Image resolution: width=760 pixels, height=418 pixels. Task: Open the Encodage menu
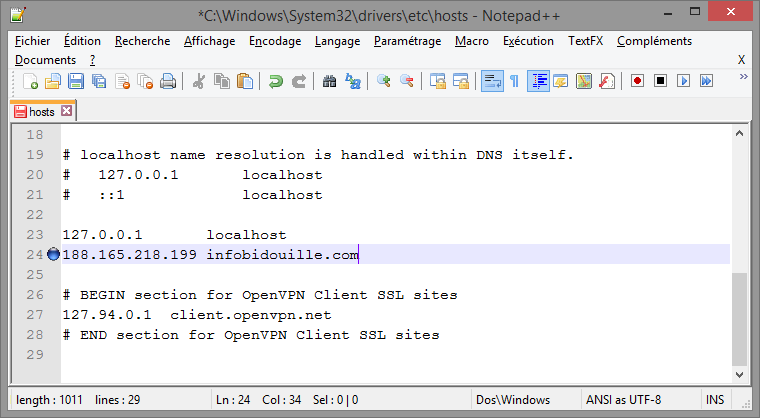click(275, 41)
